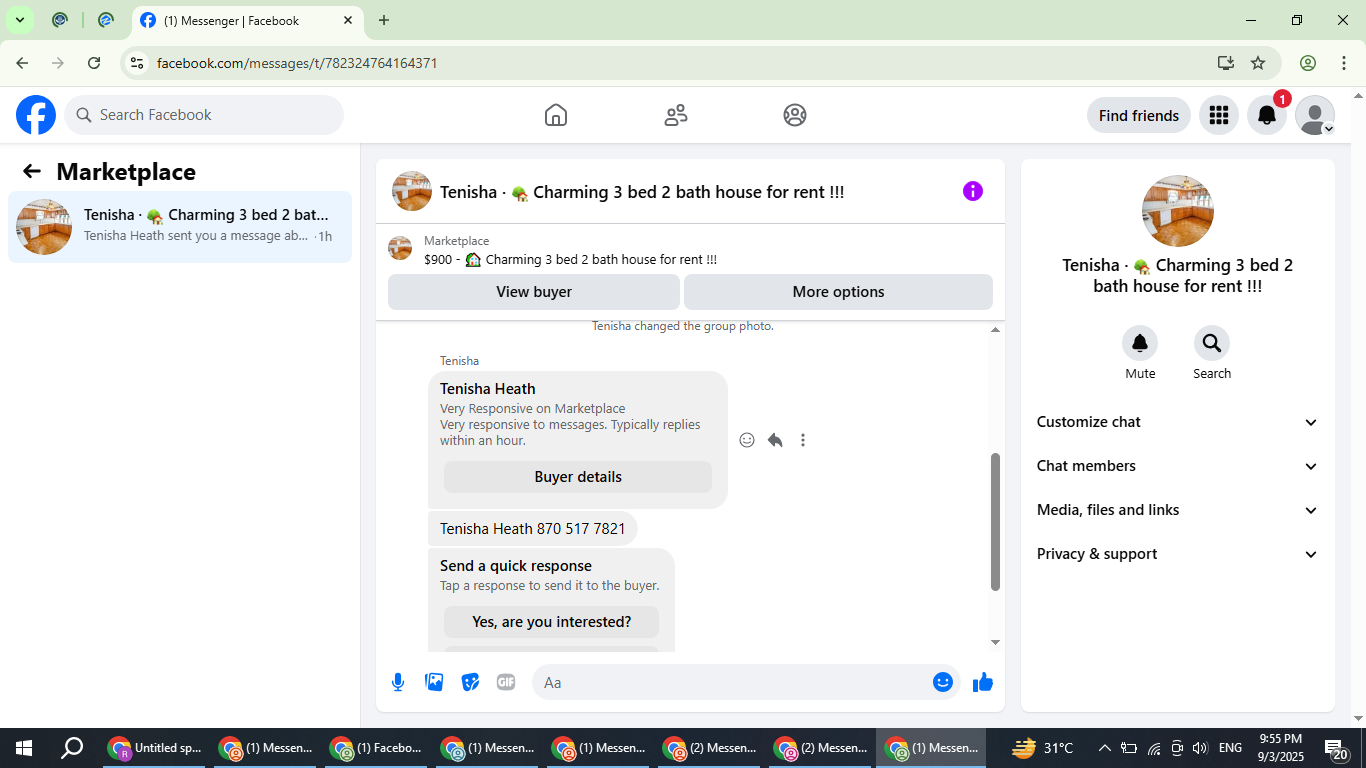Open the Windows notification center
Viewport: 1366px width, 768px height.
1337,748
